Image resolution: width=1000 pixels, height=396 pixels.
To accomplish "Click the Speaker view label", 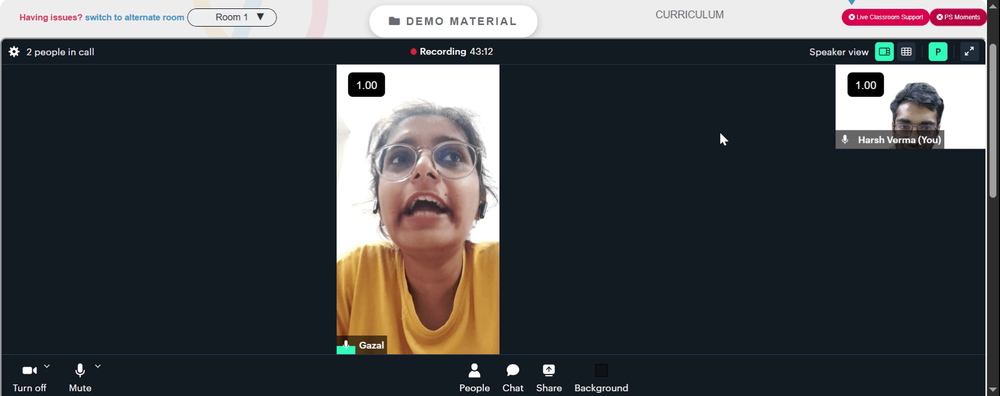I will pyautogui.click(x=839, y=52).
